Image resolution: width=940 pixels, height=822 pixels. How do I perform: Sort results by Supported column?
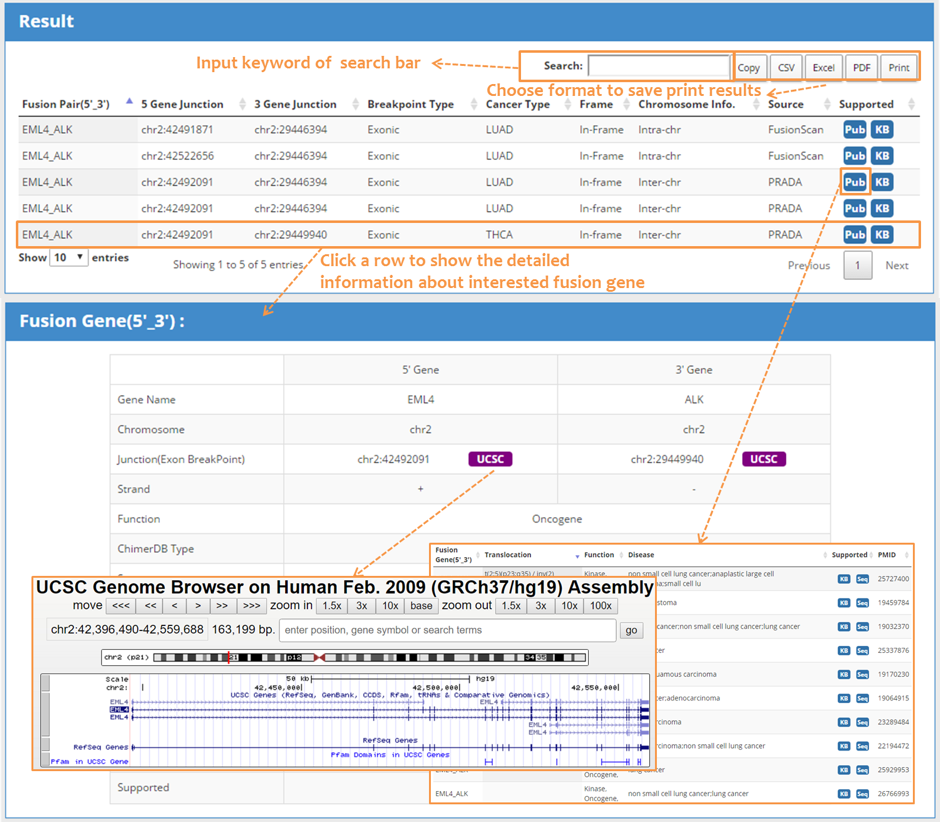tap(876, 104)
